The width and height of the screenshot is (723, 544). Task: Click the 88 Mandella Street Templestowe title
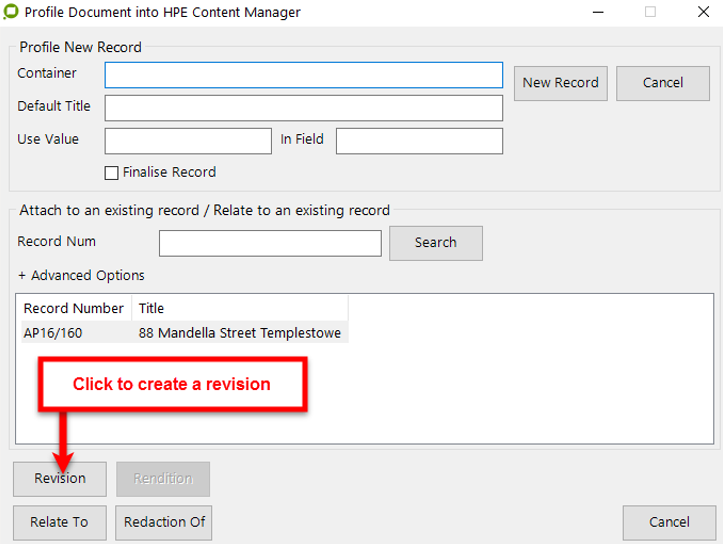tap(240, 332)
